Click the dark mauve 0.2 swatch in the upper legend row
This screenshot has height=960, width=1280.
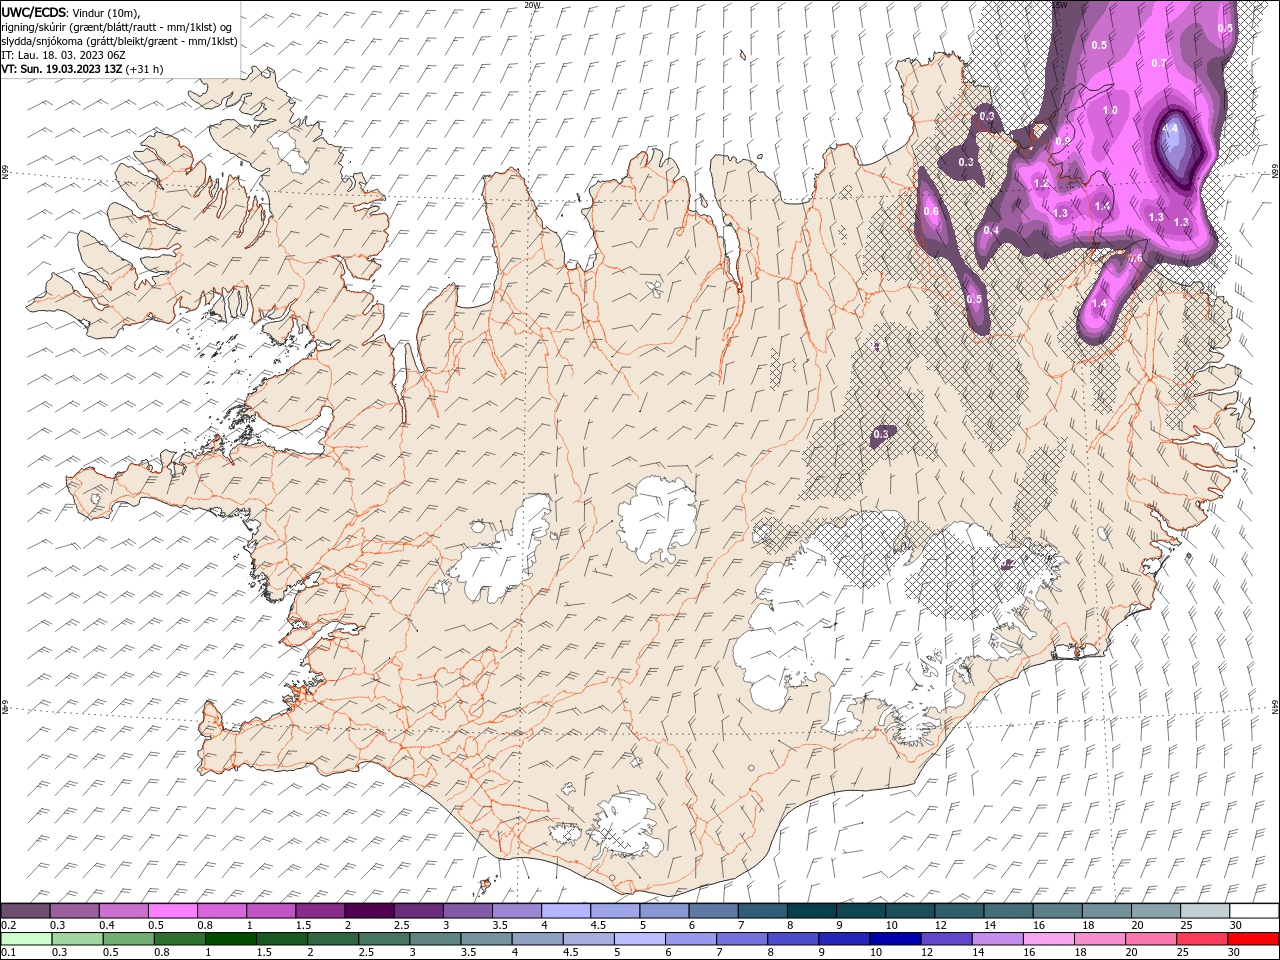tap(25, 911)
